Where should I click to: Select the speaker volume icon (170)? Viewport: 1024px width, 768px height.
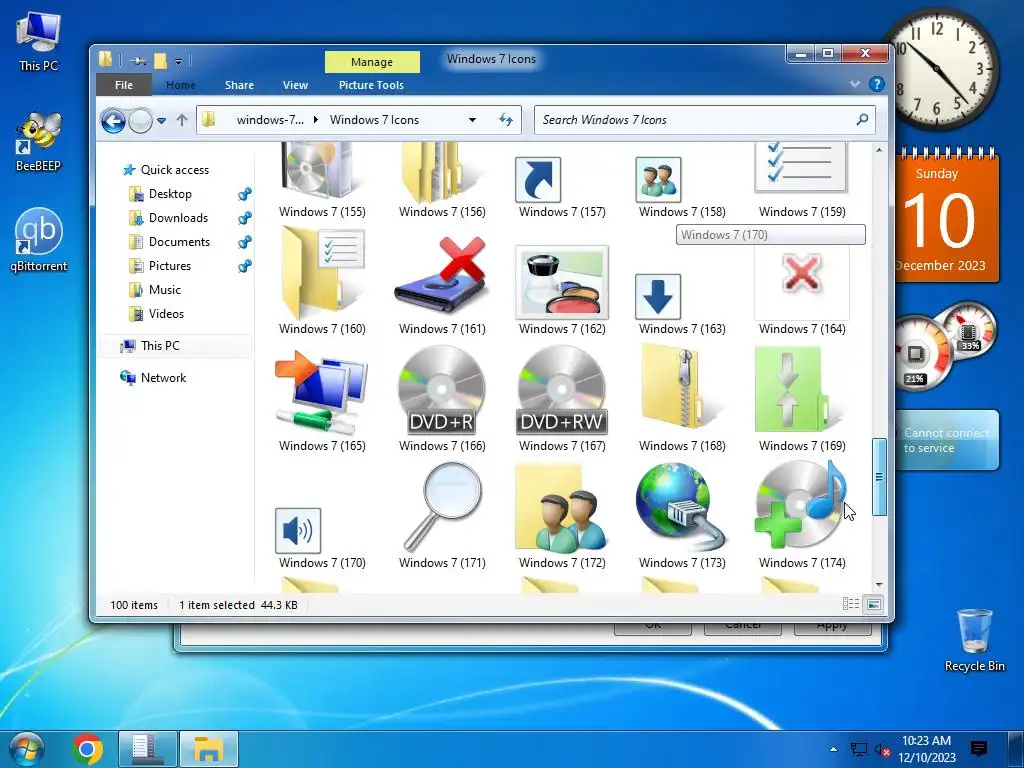click(298, 530)
